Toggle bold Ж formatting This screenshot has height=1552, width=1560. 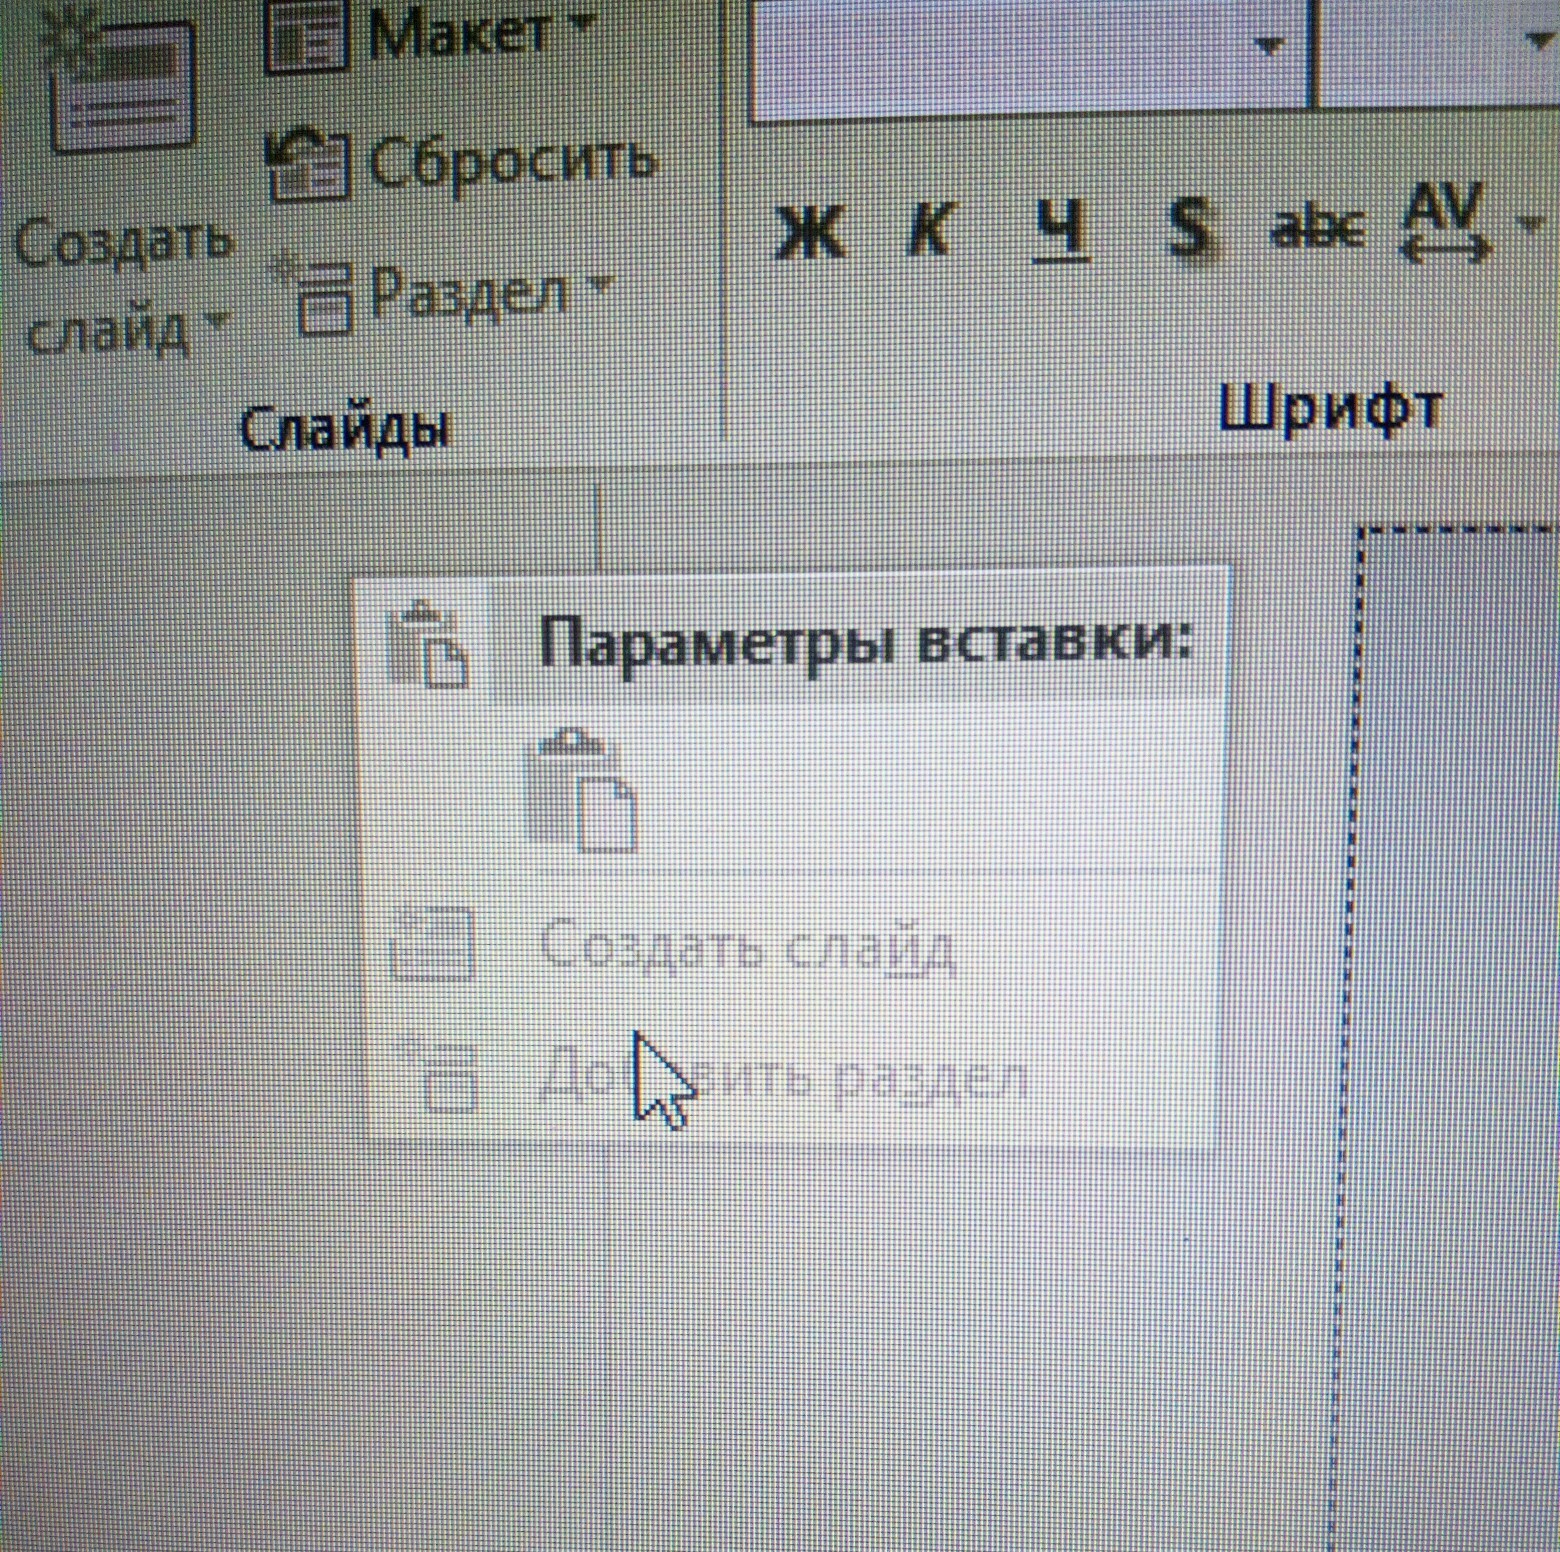809,231
